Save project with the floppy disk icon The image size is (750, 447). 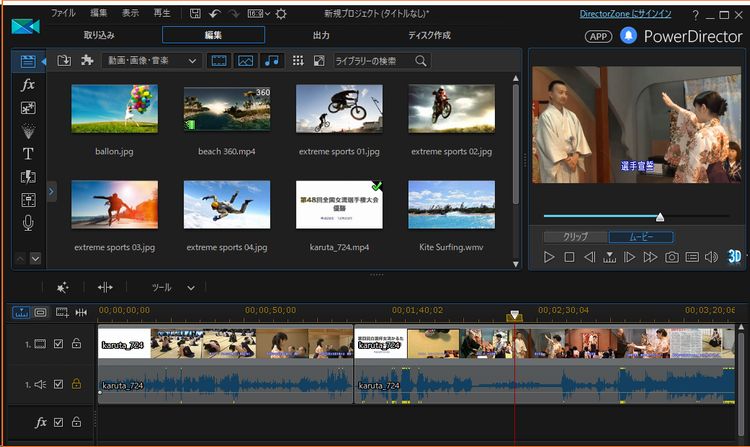195,13
